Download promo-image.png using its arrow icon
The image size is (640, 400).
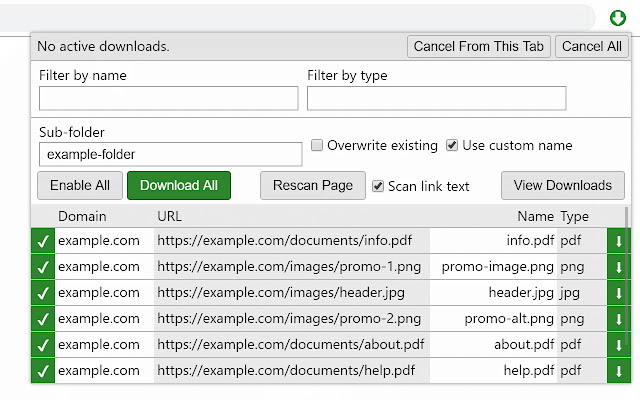click(x=618, y=267)
